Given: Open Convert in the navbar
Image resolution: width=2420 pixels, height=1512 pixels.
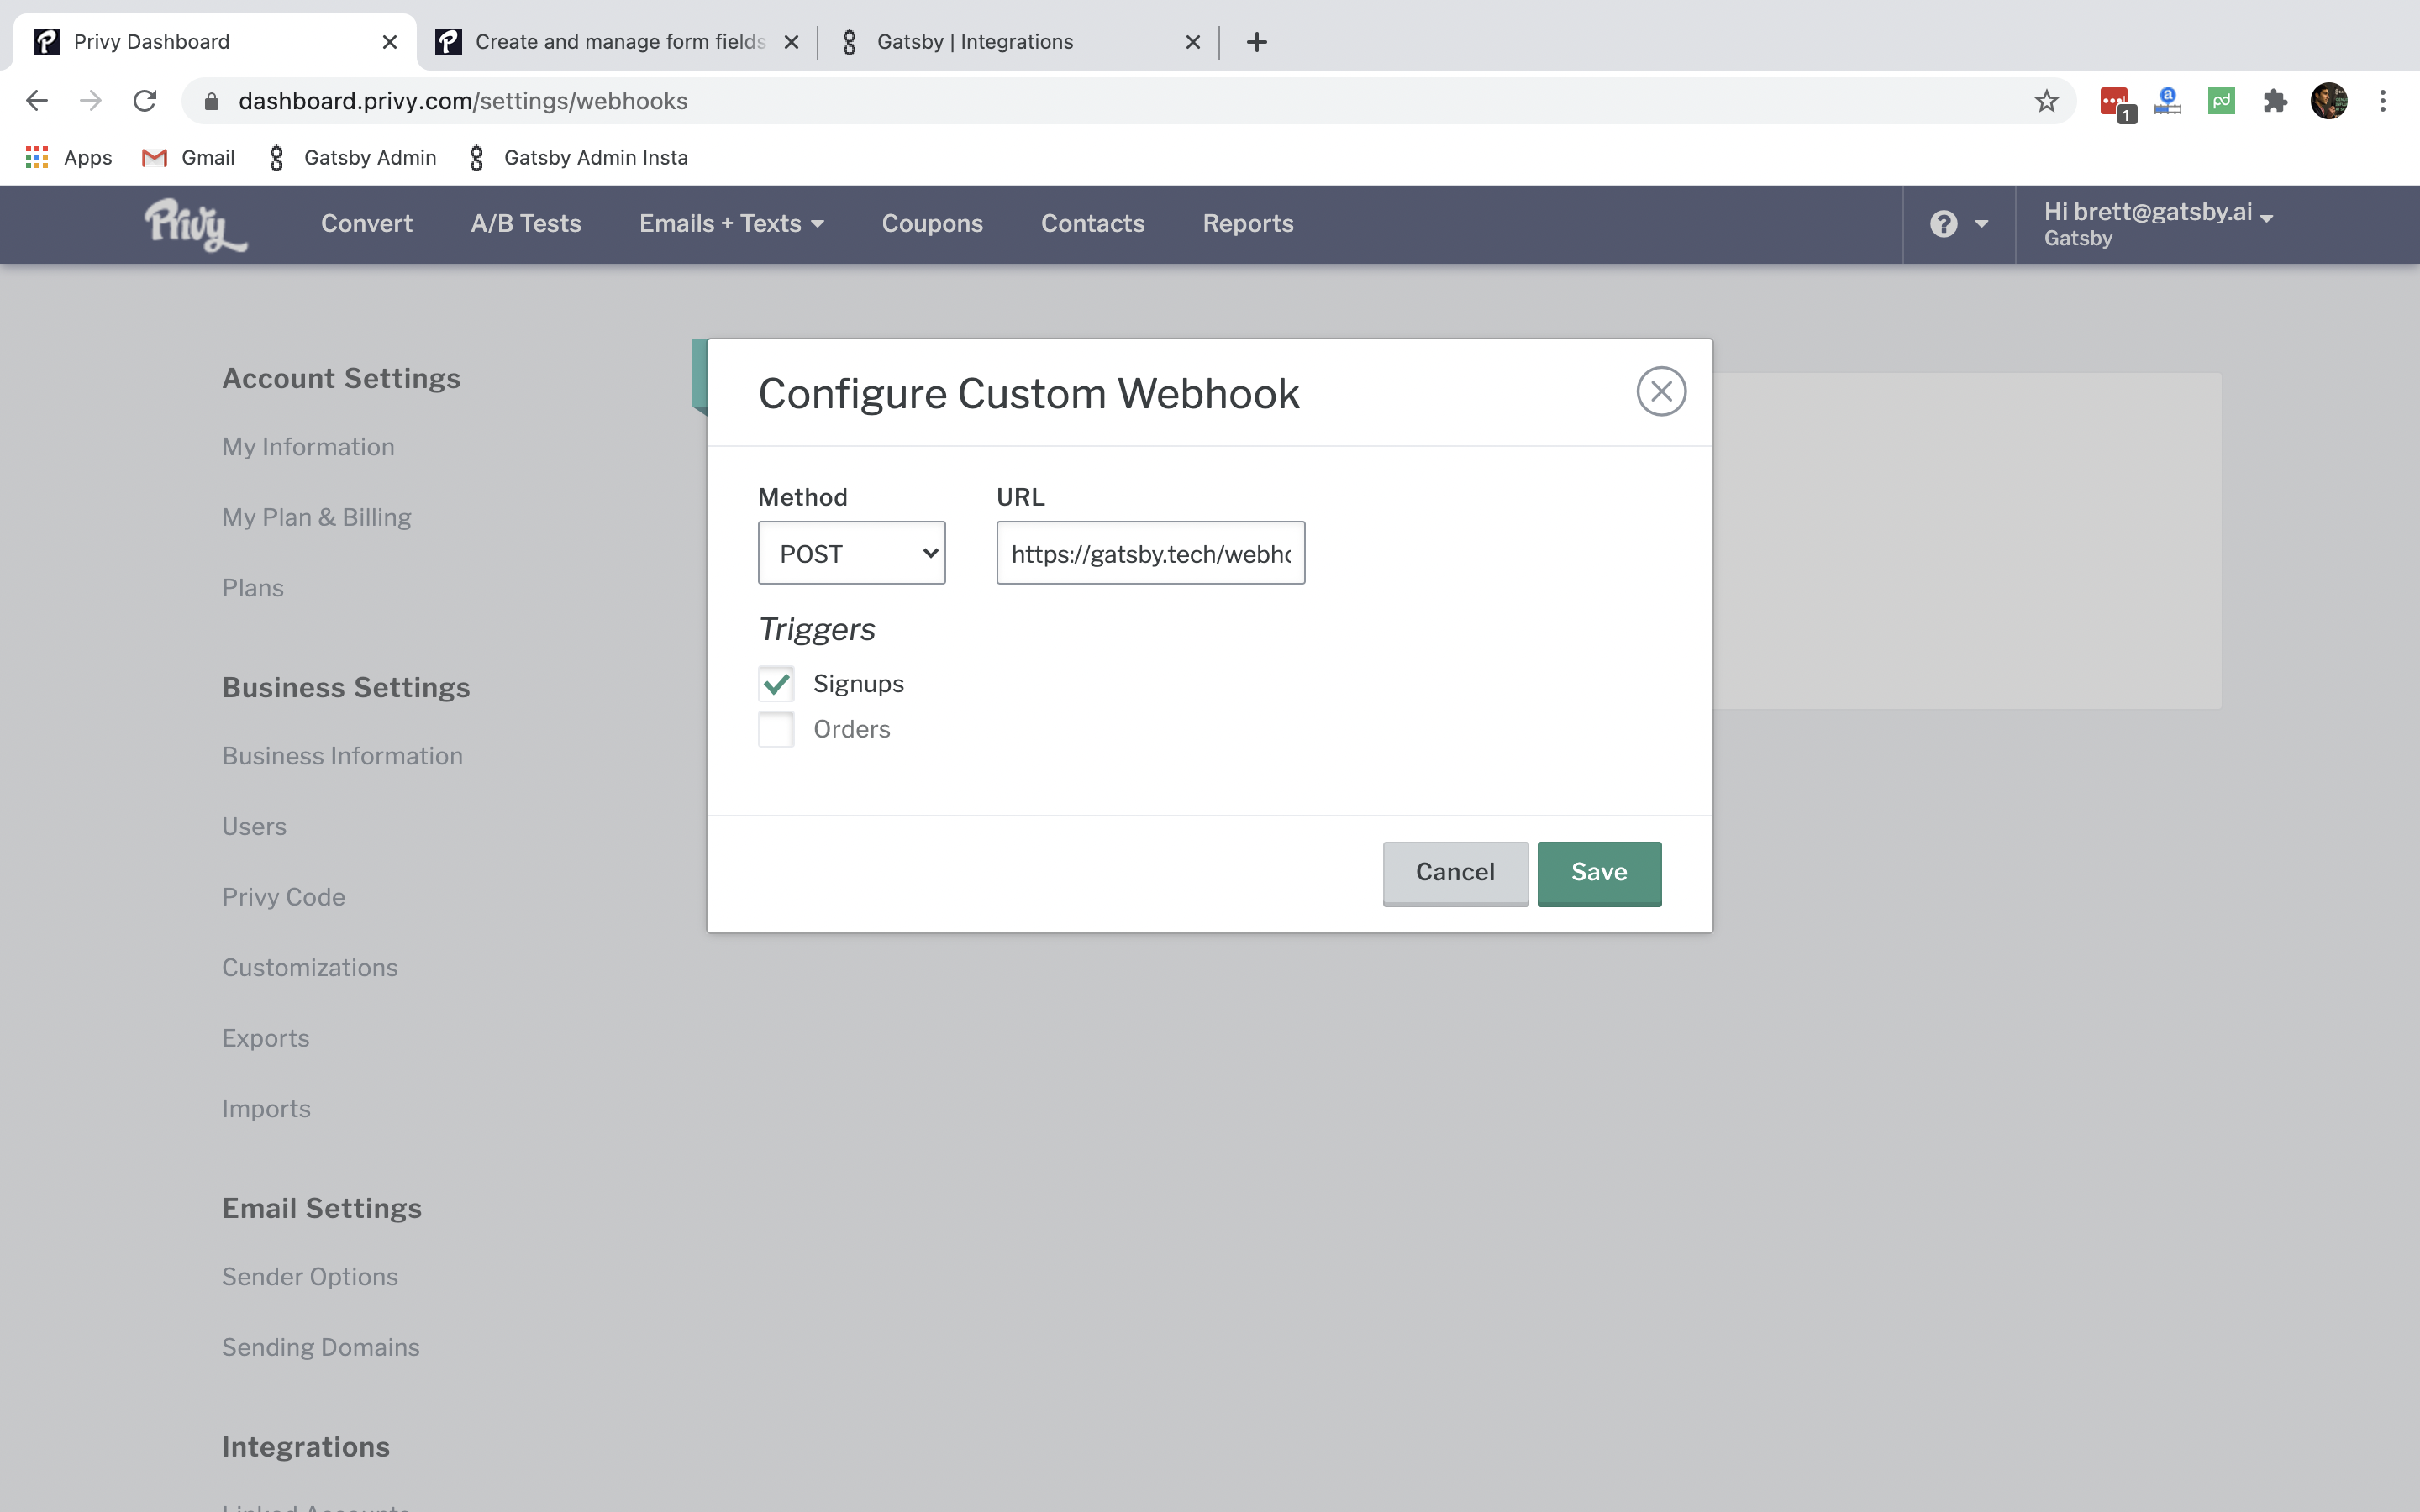Looking at the screenshot, I should pyautogui.click(x=367, y=224).
